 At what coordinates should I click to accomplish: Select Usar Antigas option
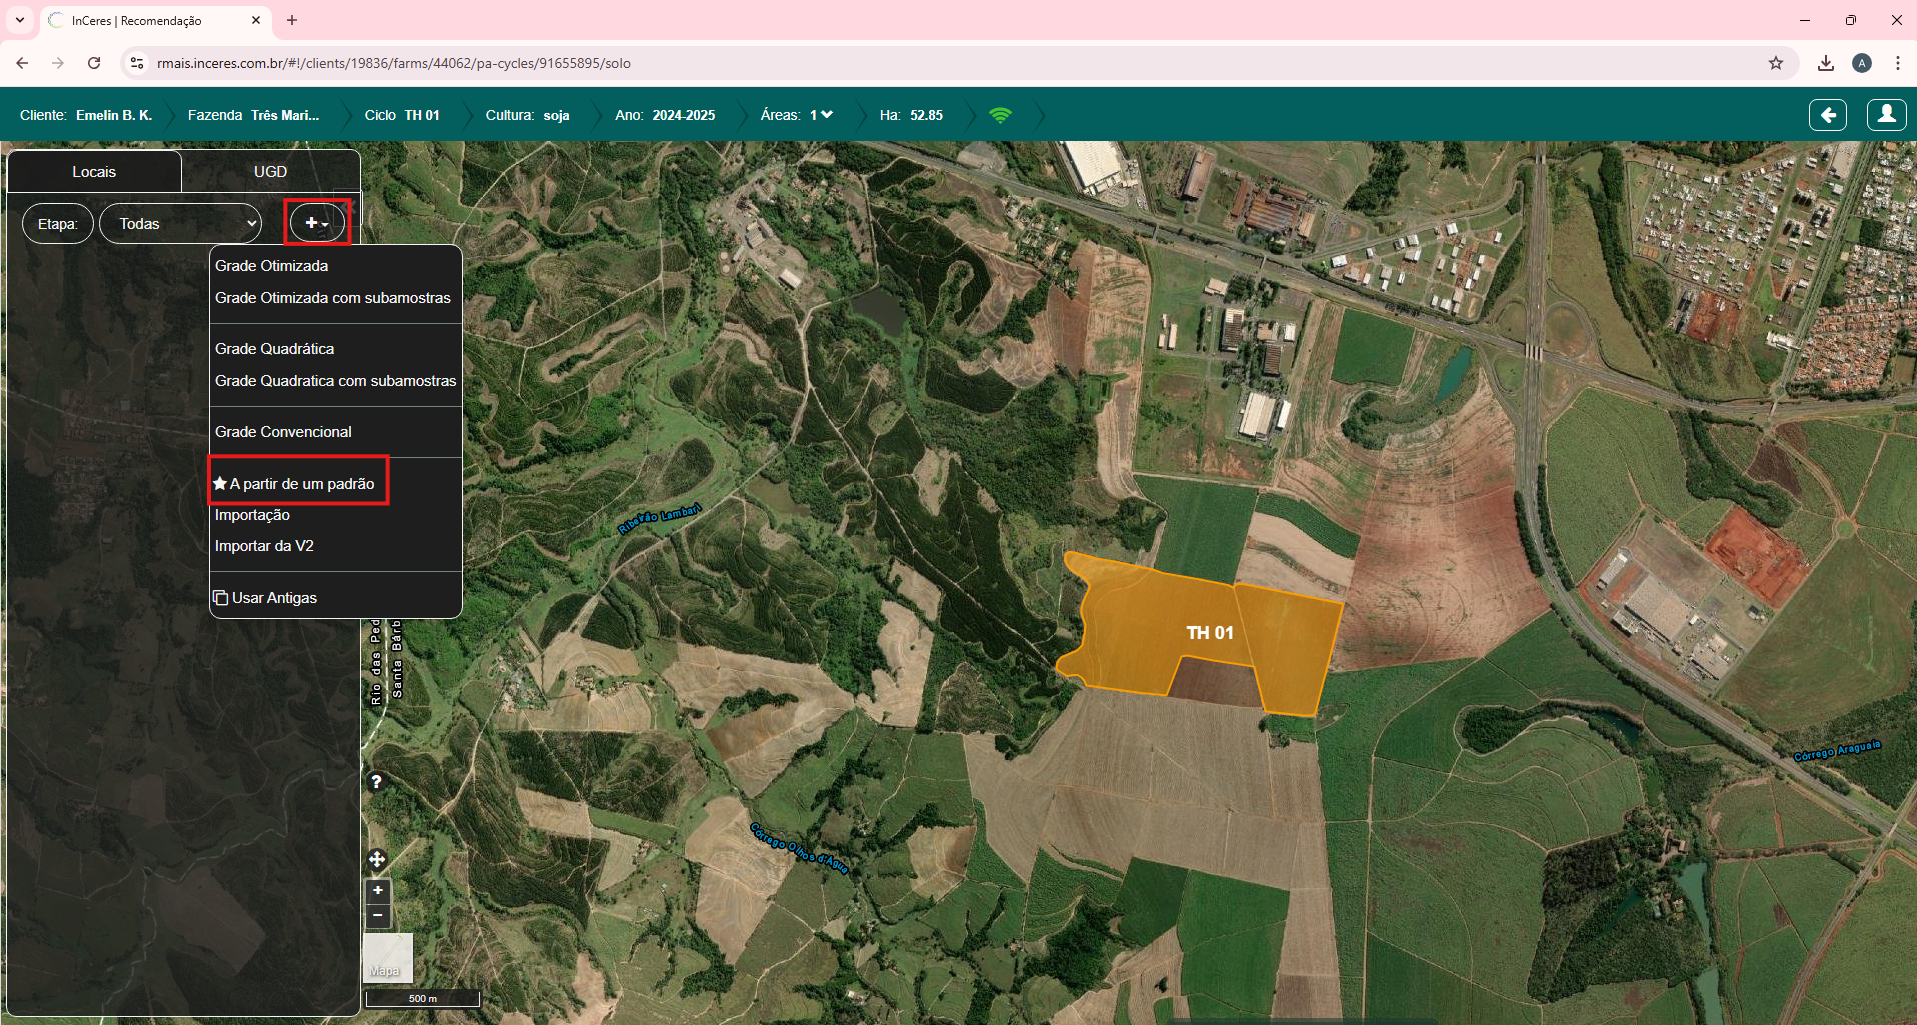pyautogui.click(x=265, y=598)
